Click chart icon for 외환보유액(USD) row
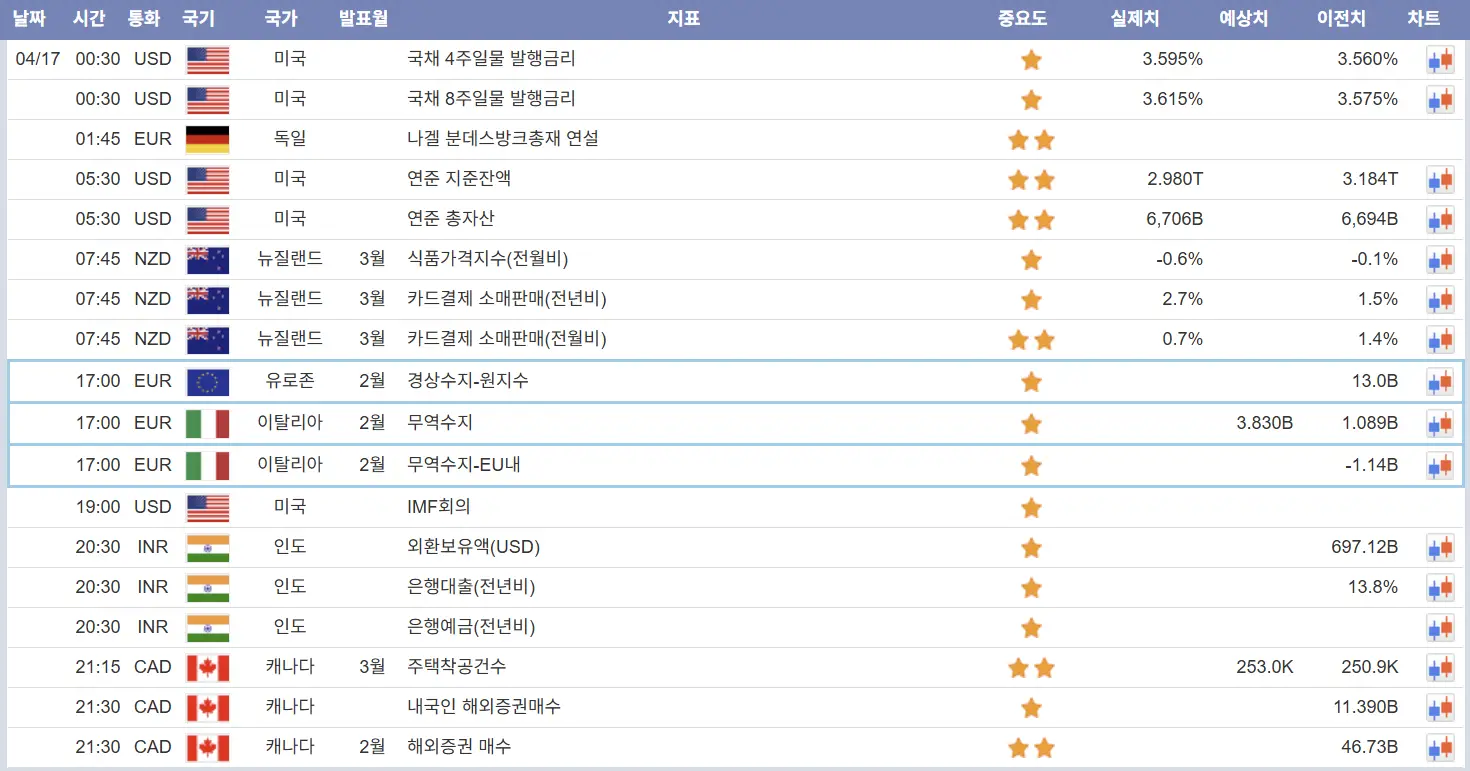The height and width of the screenshot is (771, 1470). click(x=1440, y=548)
